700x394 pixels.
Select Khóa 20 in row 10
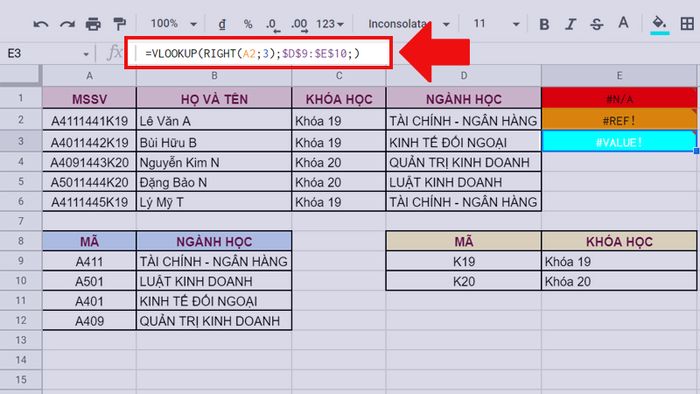pos(619,281)
